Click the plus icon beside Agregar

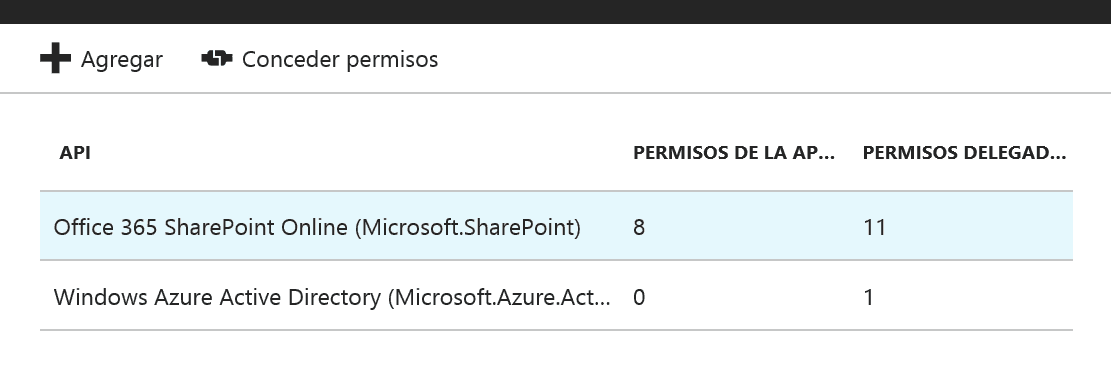tap(55, 58)
